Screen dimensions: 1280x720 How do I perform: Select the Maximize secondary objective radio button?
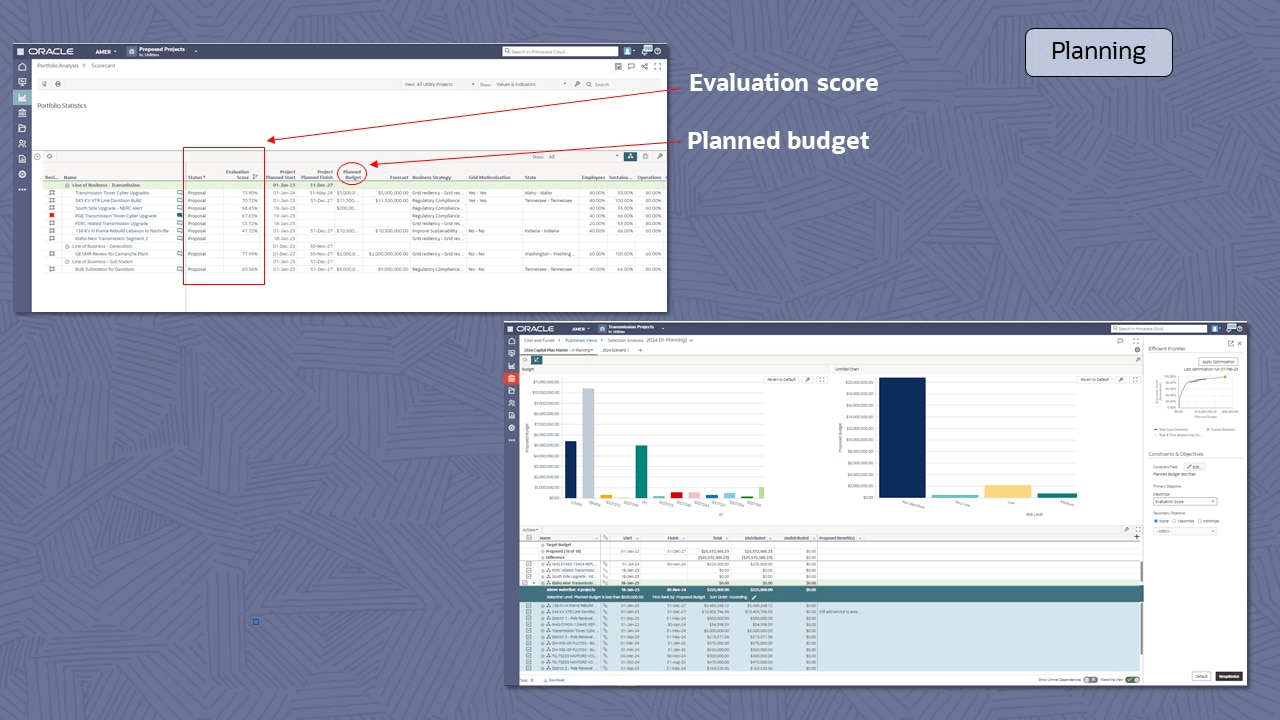tap(1175, 521)
